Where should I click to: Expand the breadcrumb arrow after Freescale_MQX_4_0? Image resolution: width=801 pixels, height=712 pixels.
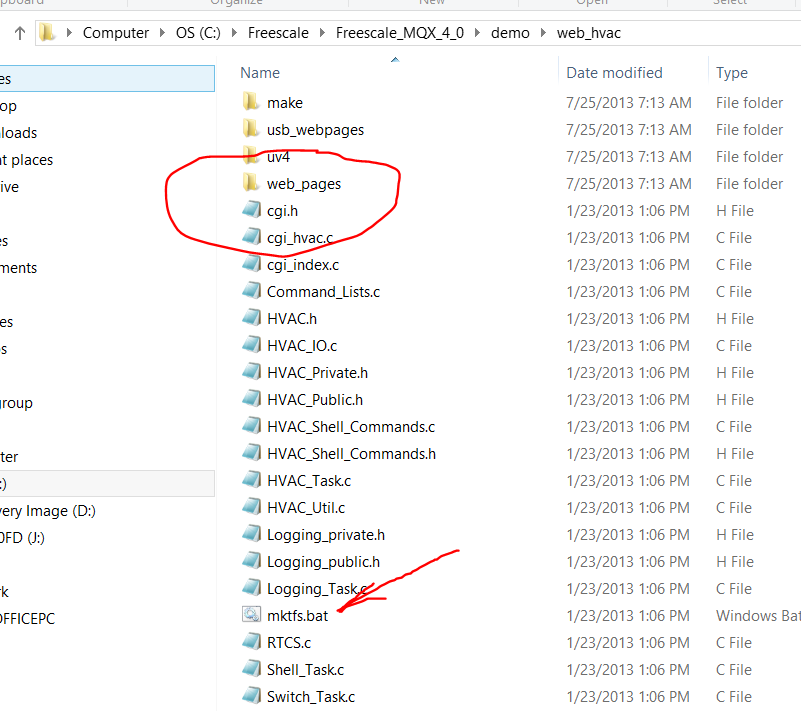click(478, 33)
